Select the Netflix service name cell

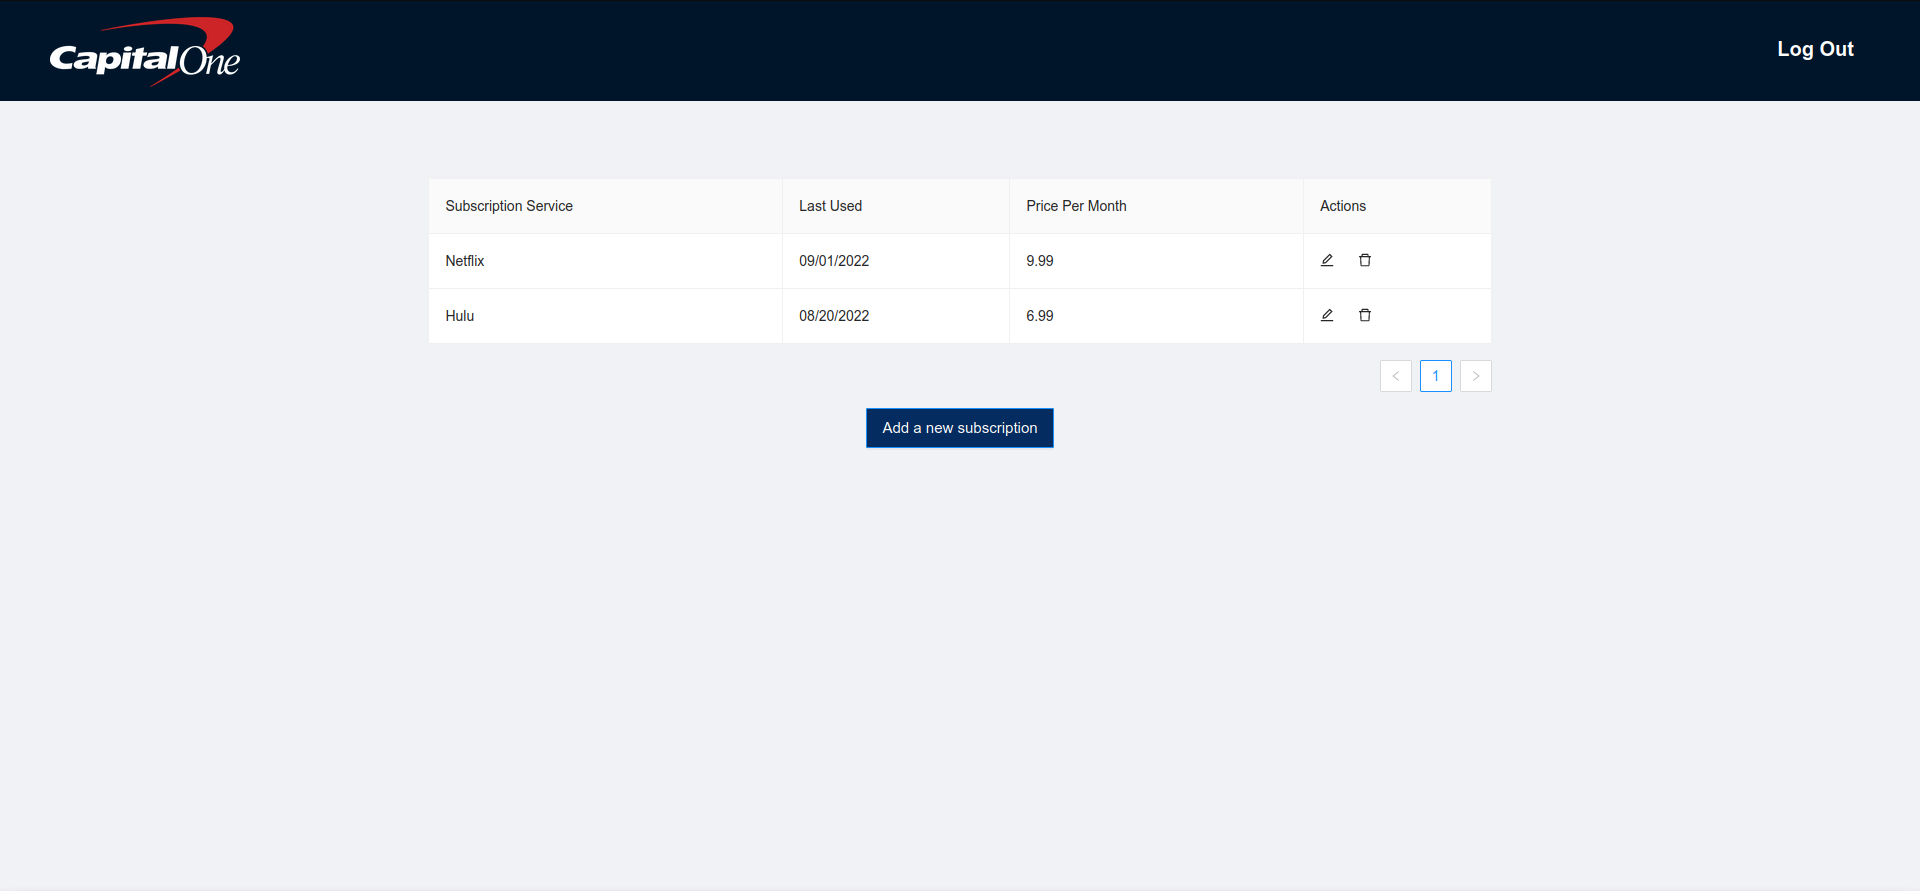(x=605, y=261)
